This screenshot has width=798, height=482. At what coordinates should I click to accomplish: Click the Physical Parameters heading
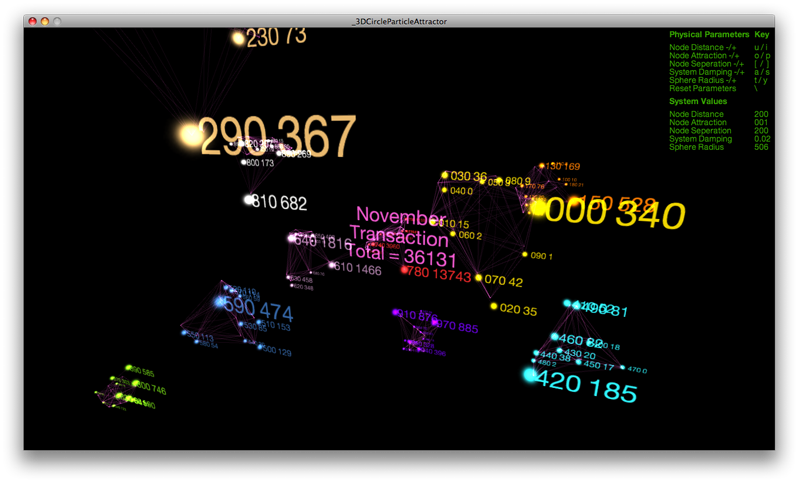(x=708, y=34)
